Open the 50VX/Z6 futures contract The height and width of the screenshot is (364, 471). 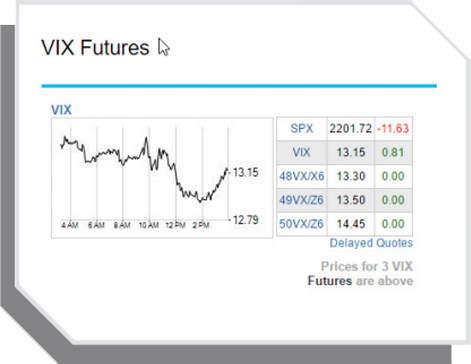(x=301, y=224)
